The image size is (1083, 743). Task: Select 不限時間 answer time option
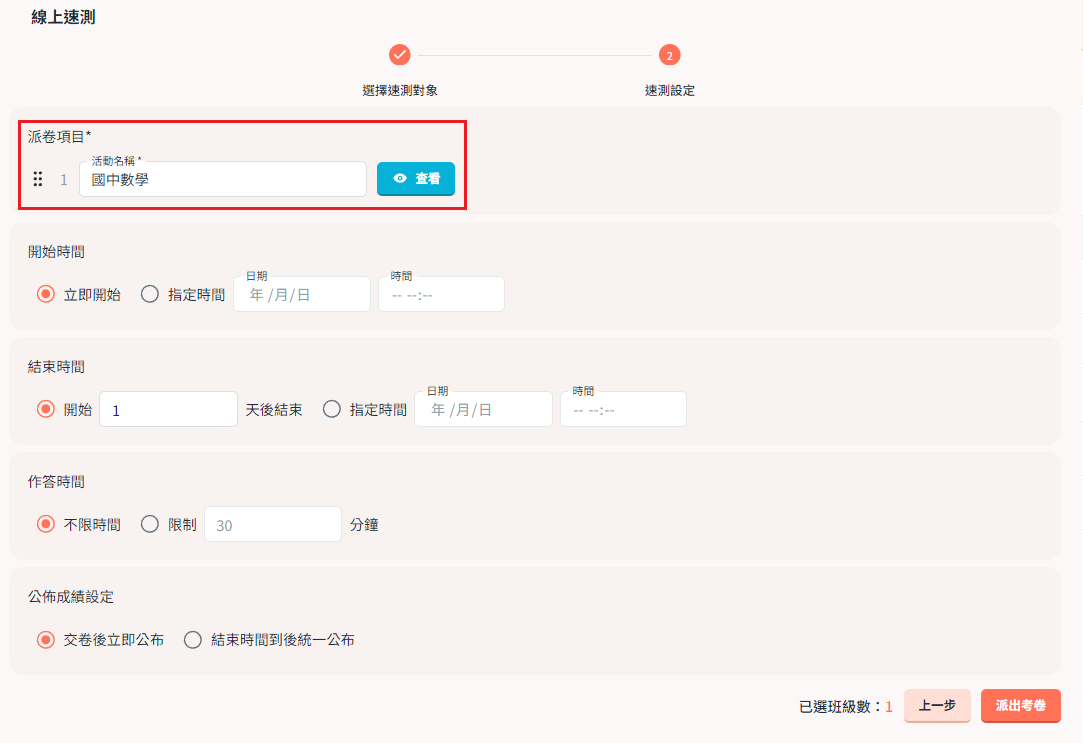(x=46, y=524)
